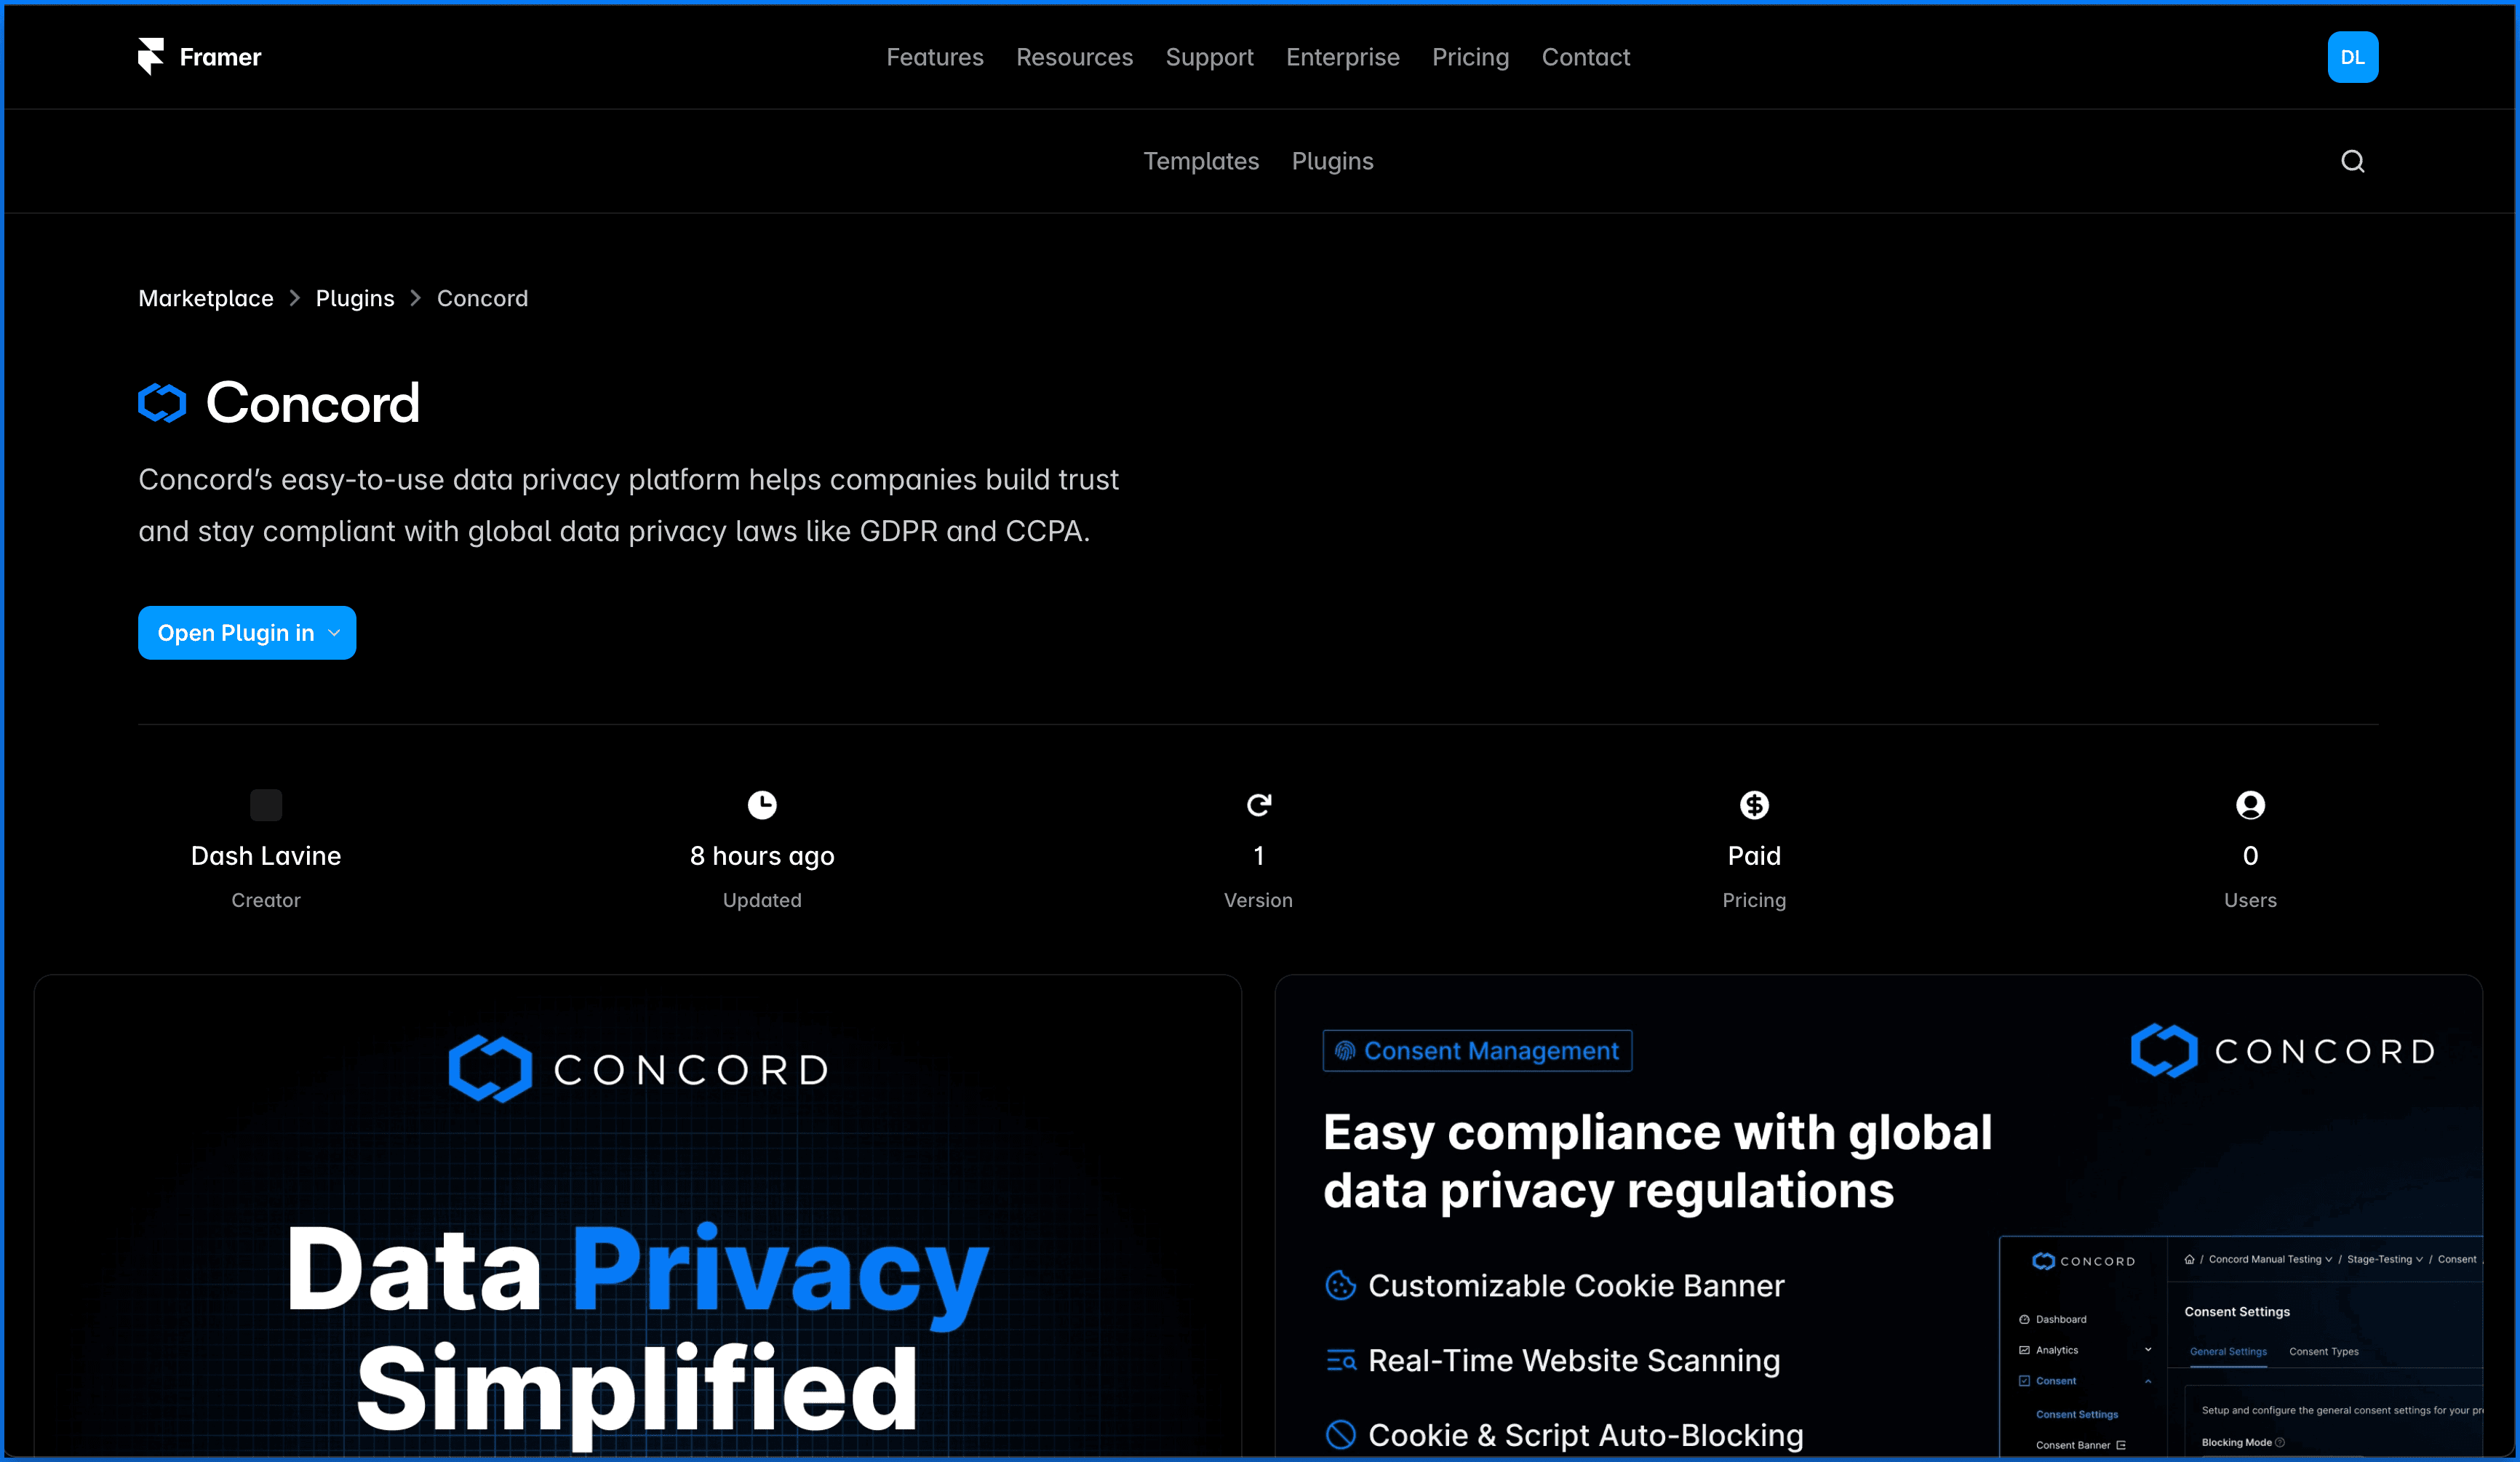Screen dimensions: 2520x1462
Task: Switch to the Templates tab
Action: click(1201, 161)
